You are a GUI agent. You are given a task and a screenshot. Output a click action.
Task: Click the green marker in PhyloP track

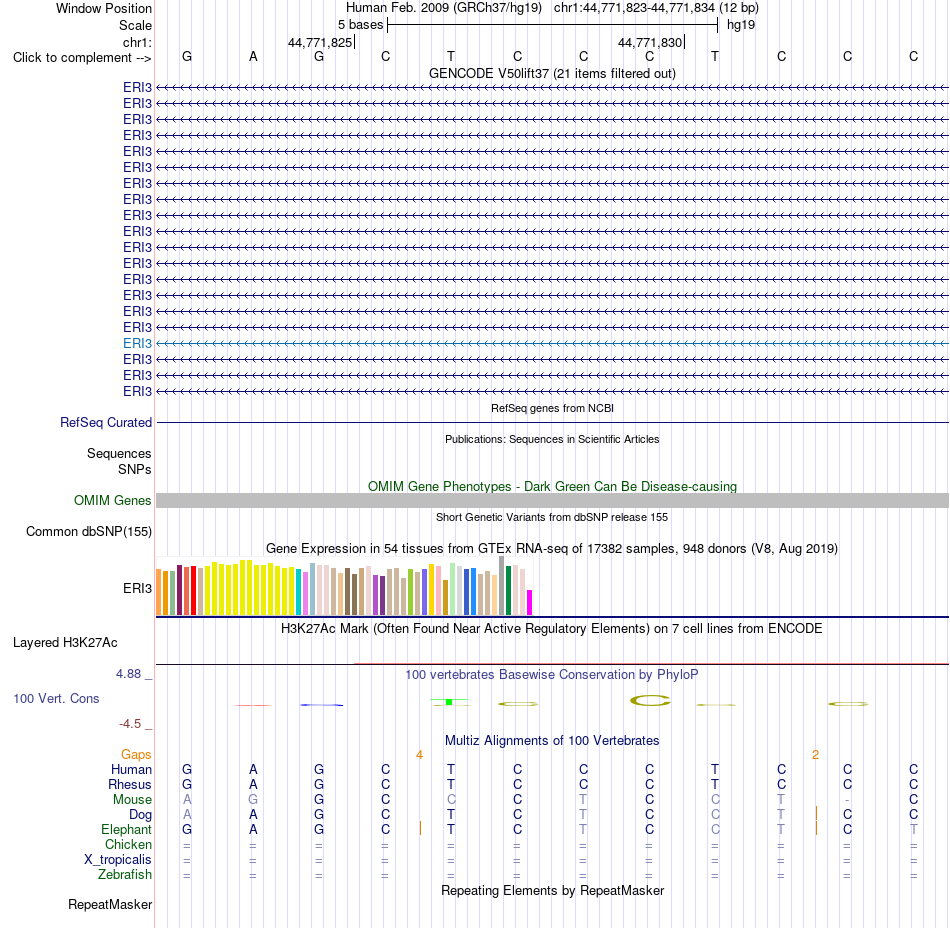coord(449,702)
